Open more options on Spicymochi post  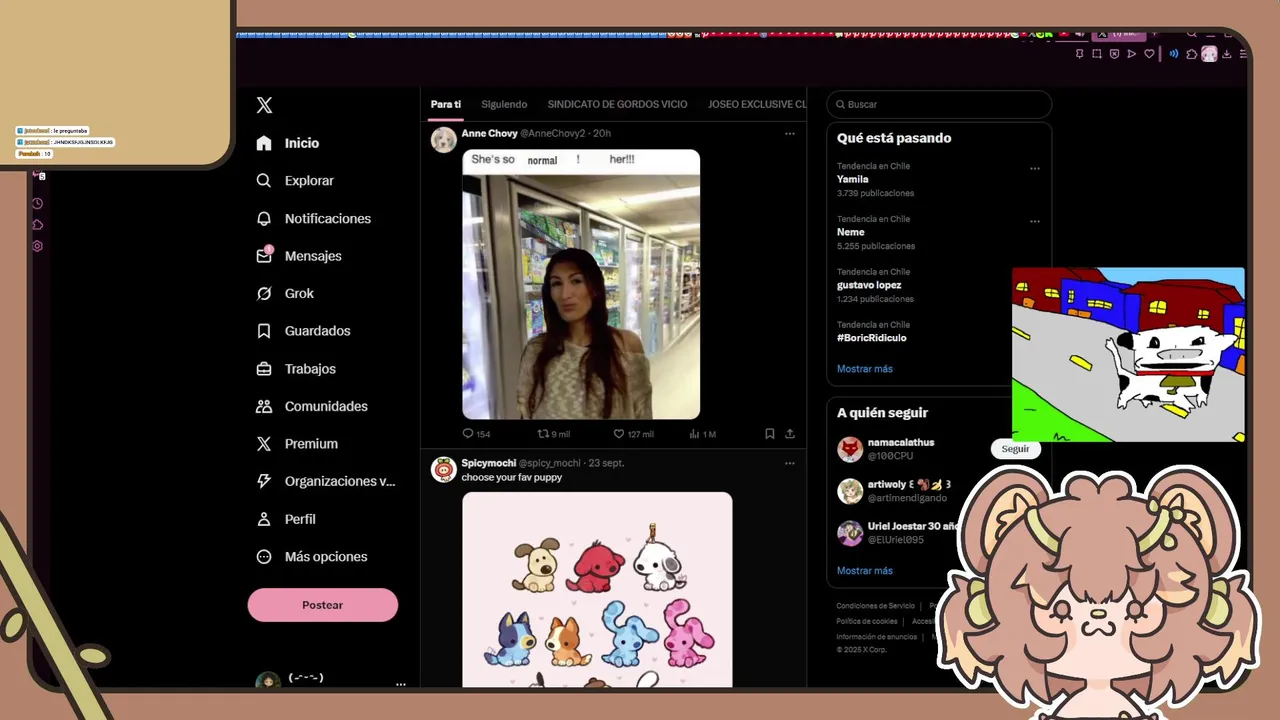[x=790, y=463]
